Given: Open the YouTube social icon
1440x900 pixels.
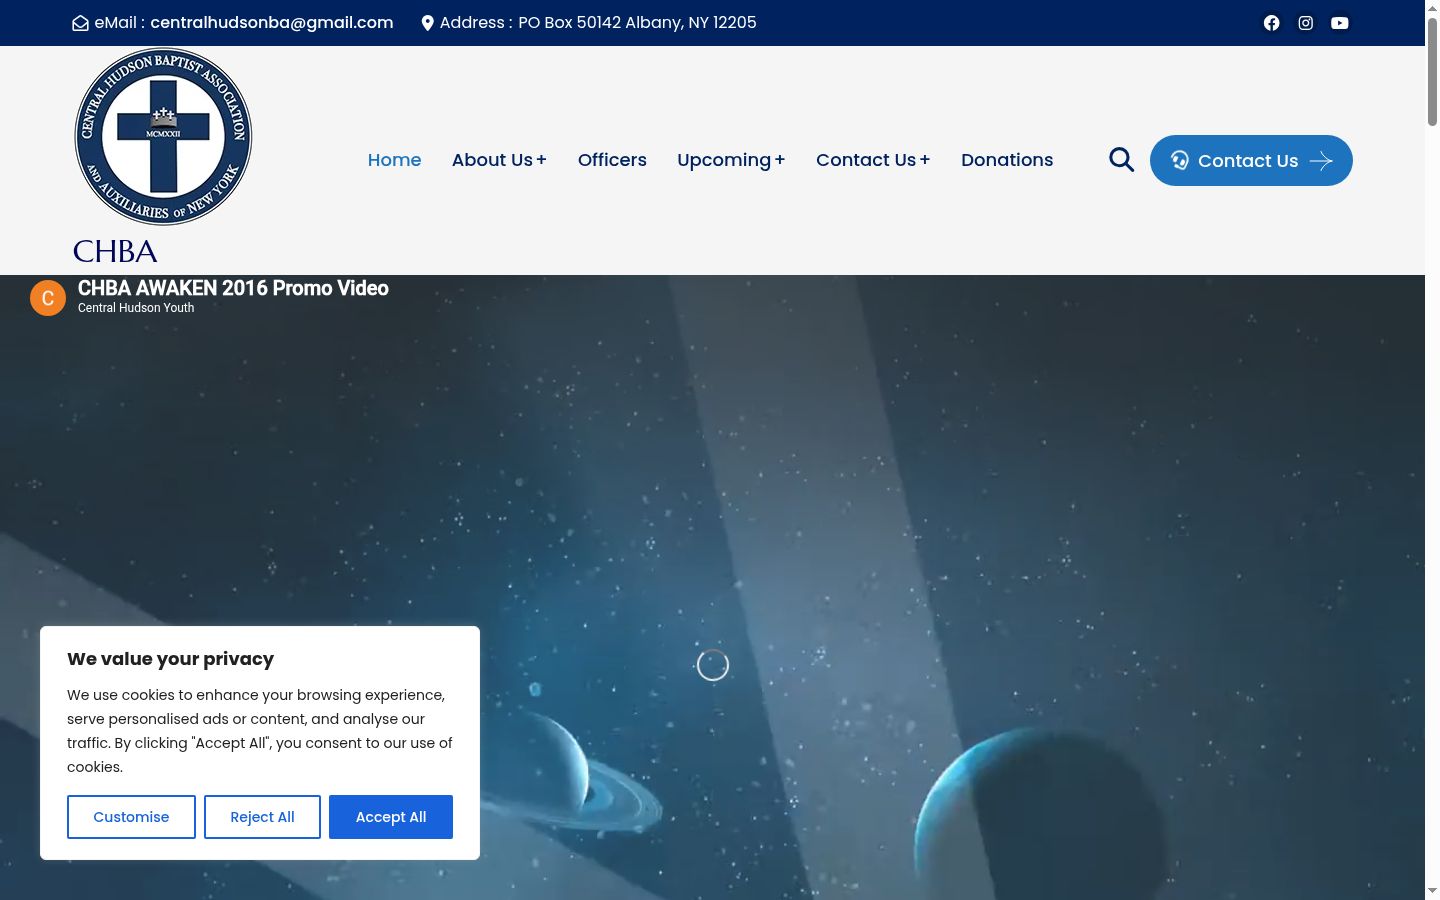Looking at the screenshot, I should click(x=1339, y=23).
